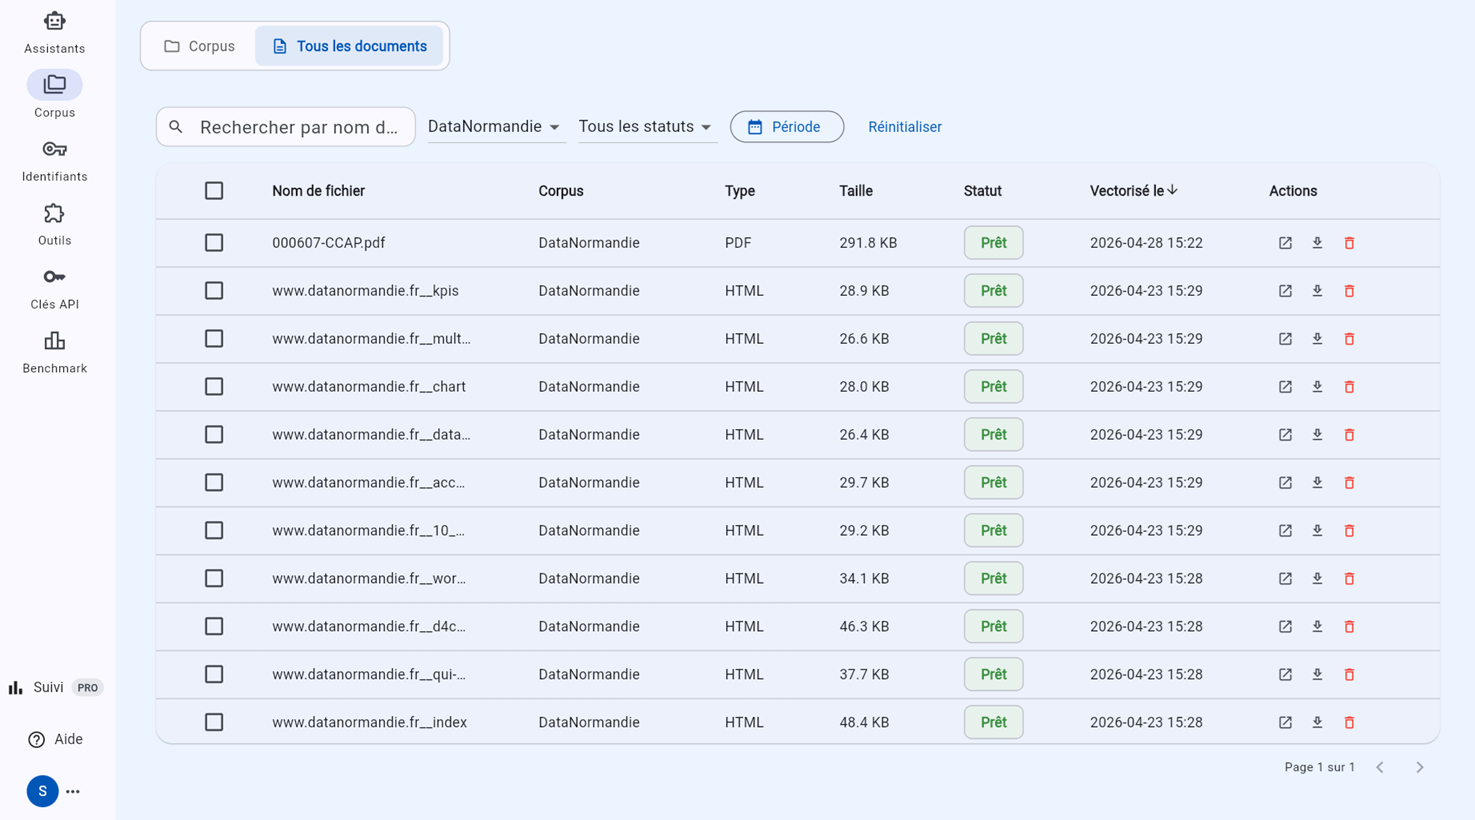Check the www.datanormandie.fr__index row checkbox
This screenshot has height=820, width=1475.
click(x=214, y=722)
